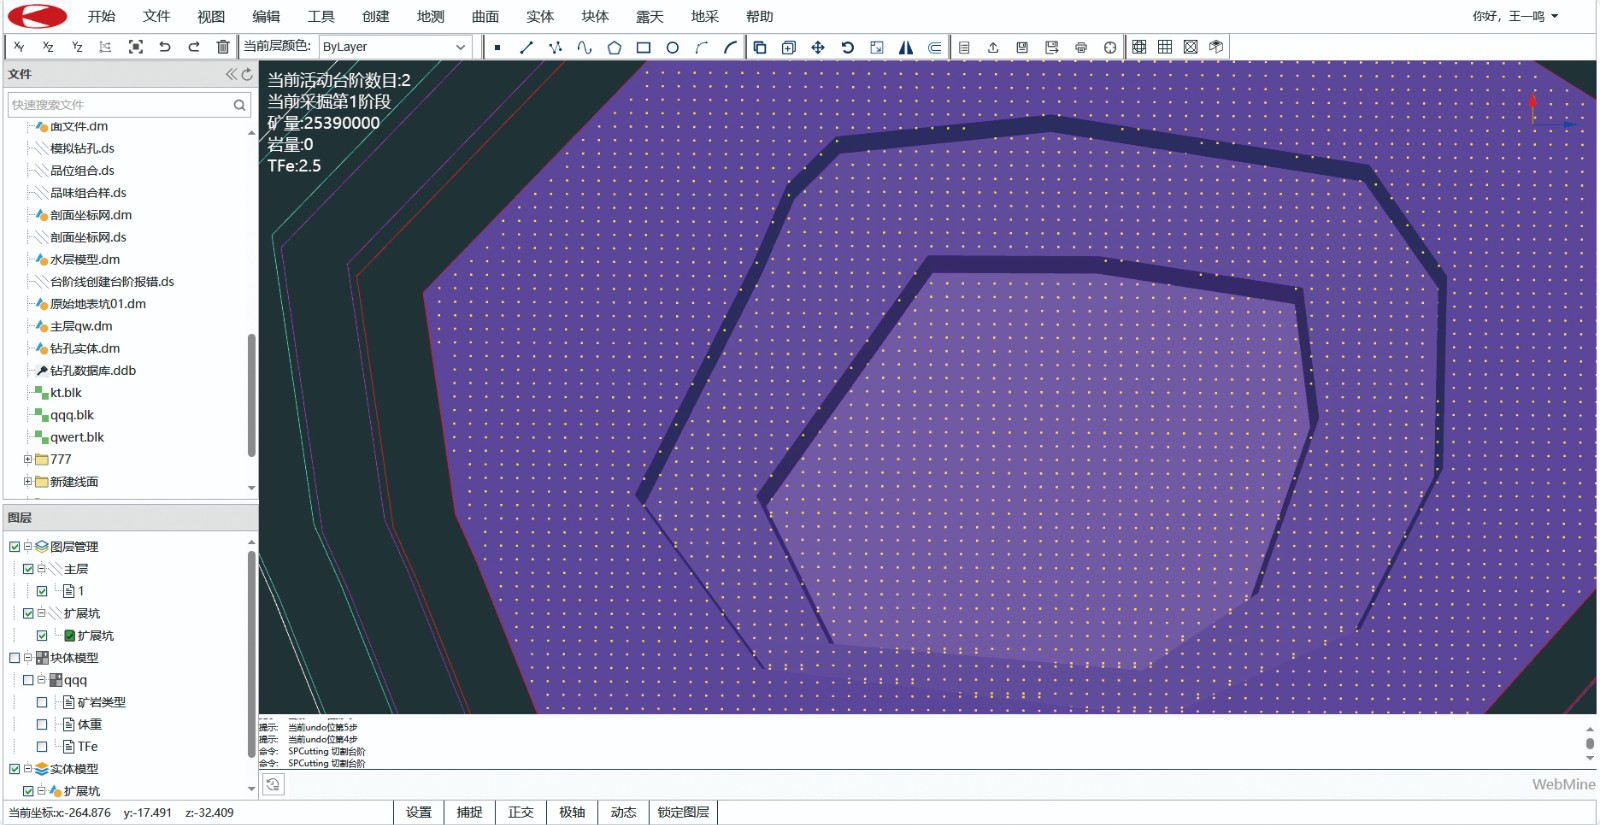
Task: Check the 体重 checkbox
Action: click(x=42, y=724)
